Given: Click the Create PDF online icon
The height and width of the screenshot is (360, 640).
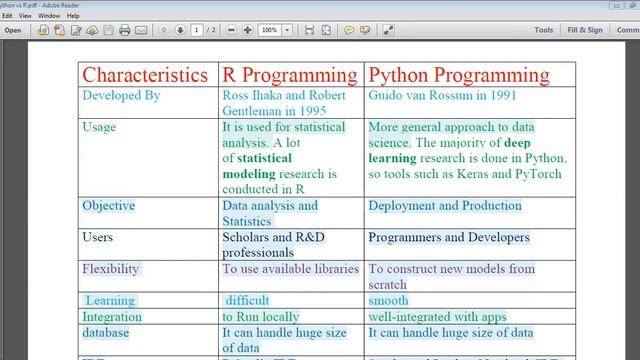Looking at the screenshot, I should [x=43, y=30].
